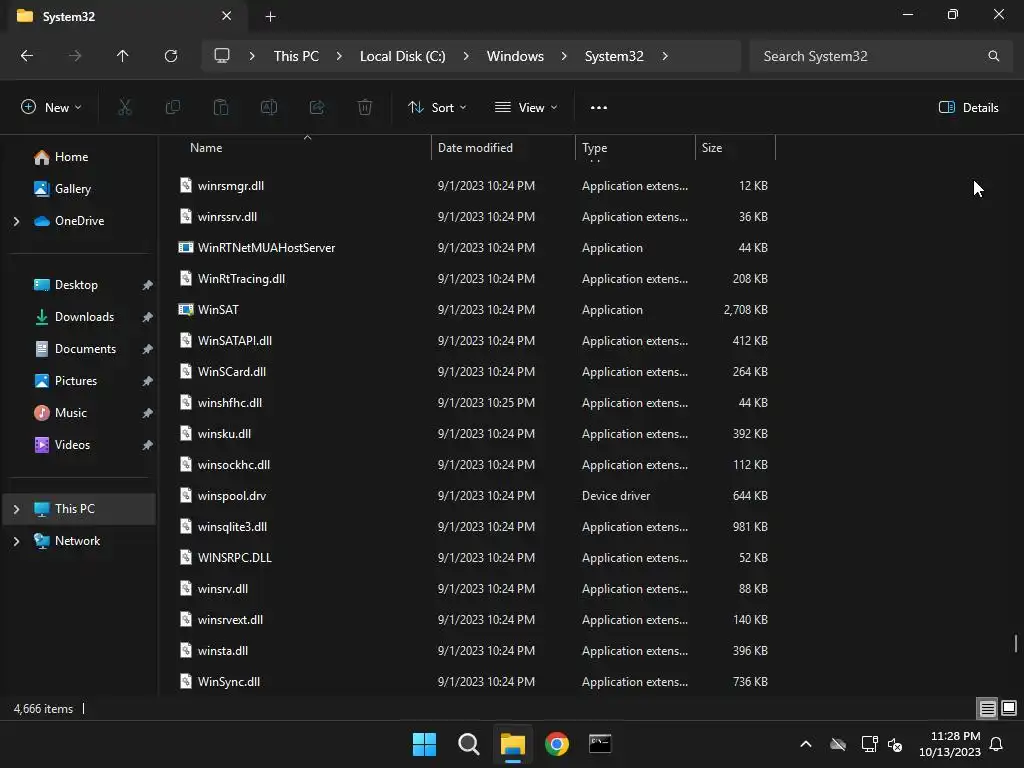Toggle the Details pane
The image size is (1024, 768).
click(968, 107)
